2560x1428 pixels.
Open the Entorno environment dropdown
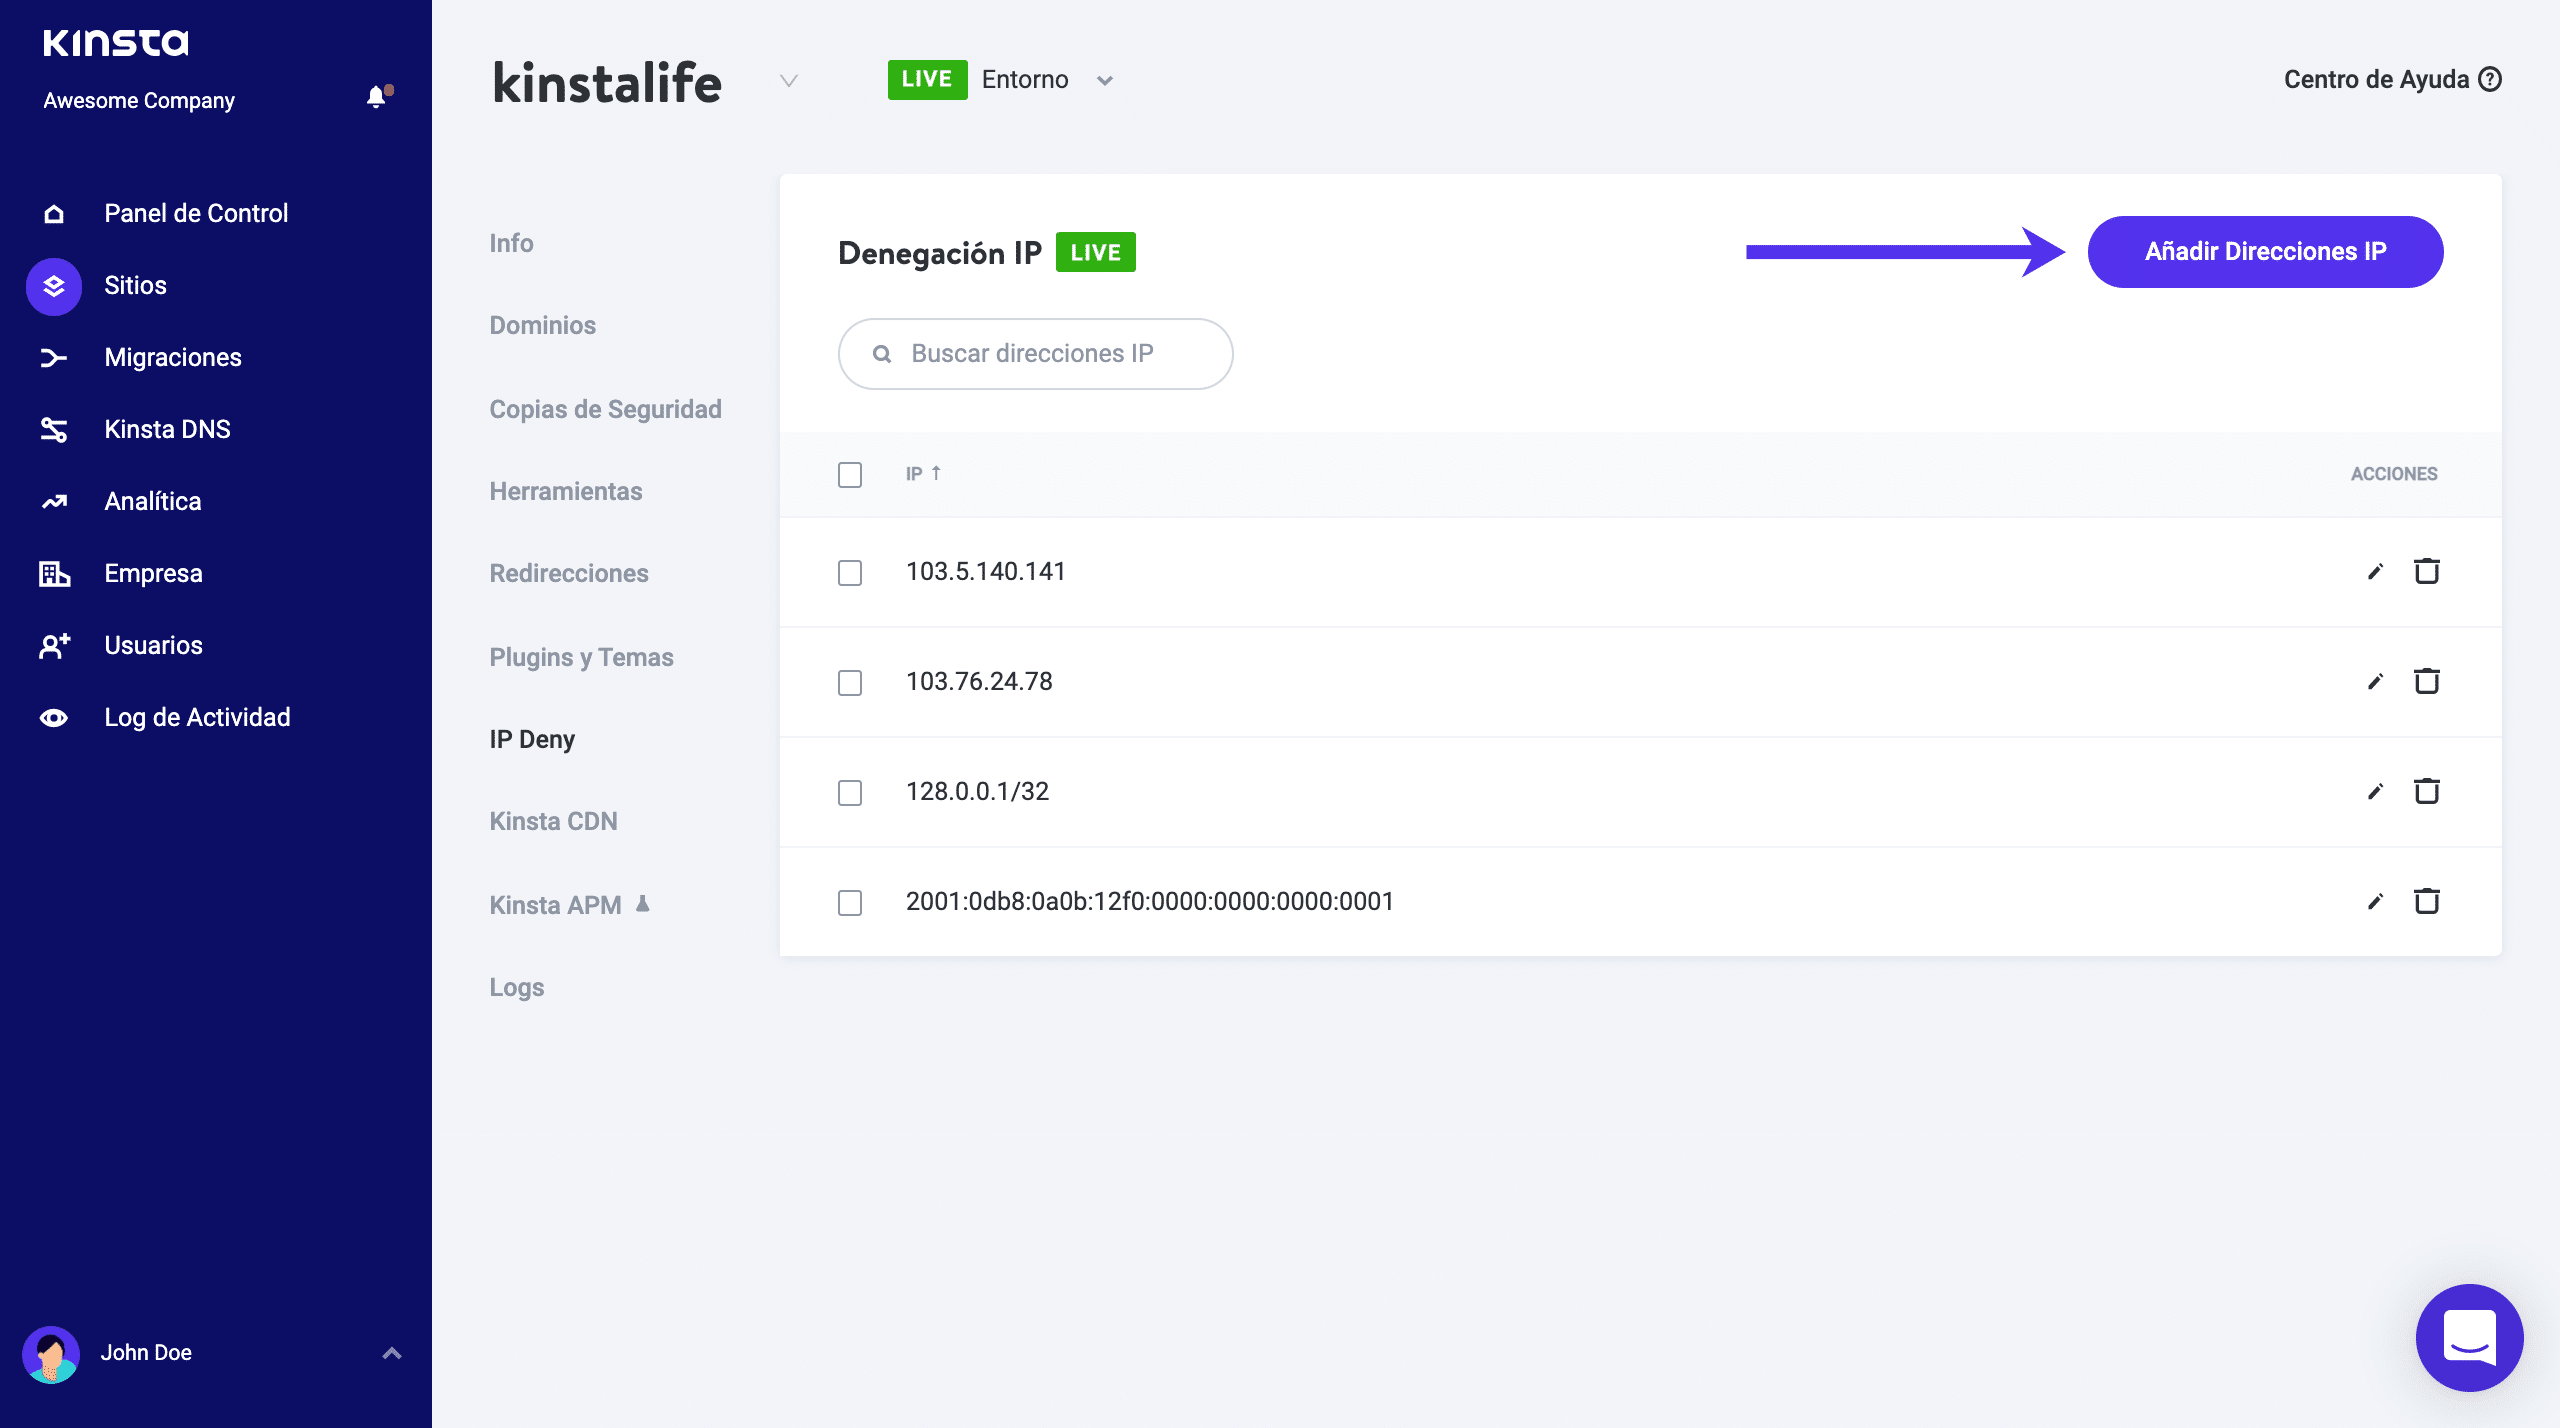pos(1104,81)
